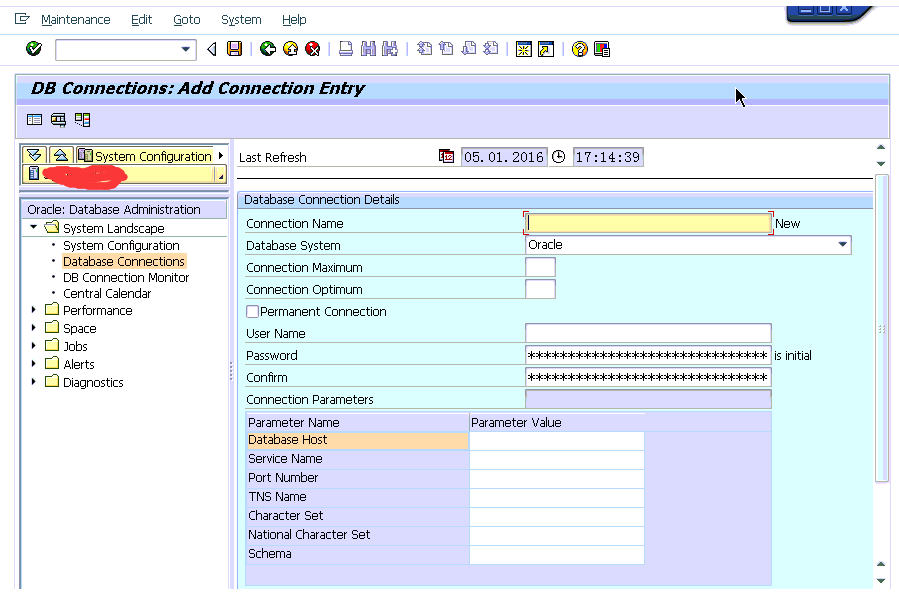Click the Help question mark icon
The image size is (899, 602).
(x=580, y=48)
